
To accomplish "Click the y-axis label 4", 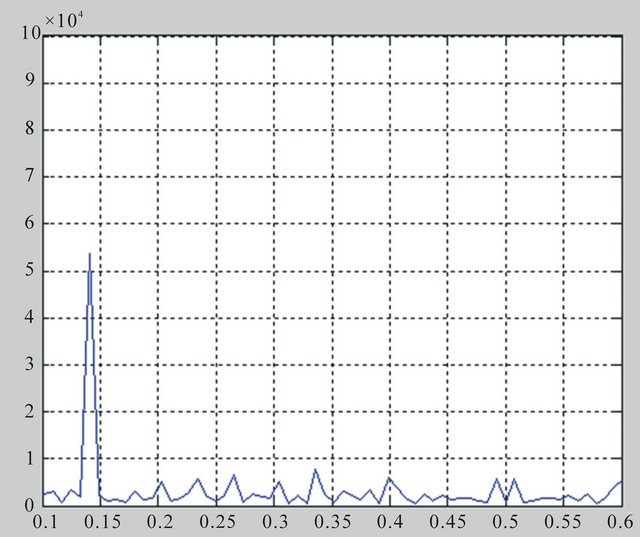I will click(29, 317).
